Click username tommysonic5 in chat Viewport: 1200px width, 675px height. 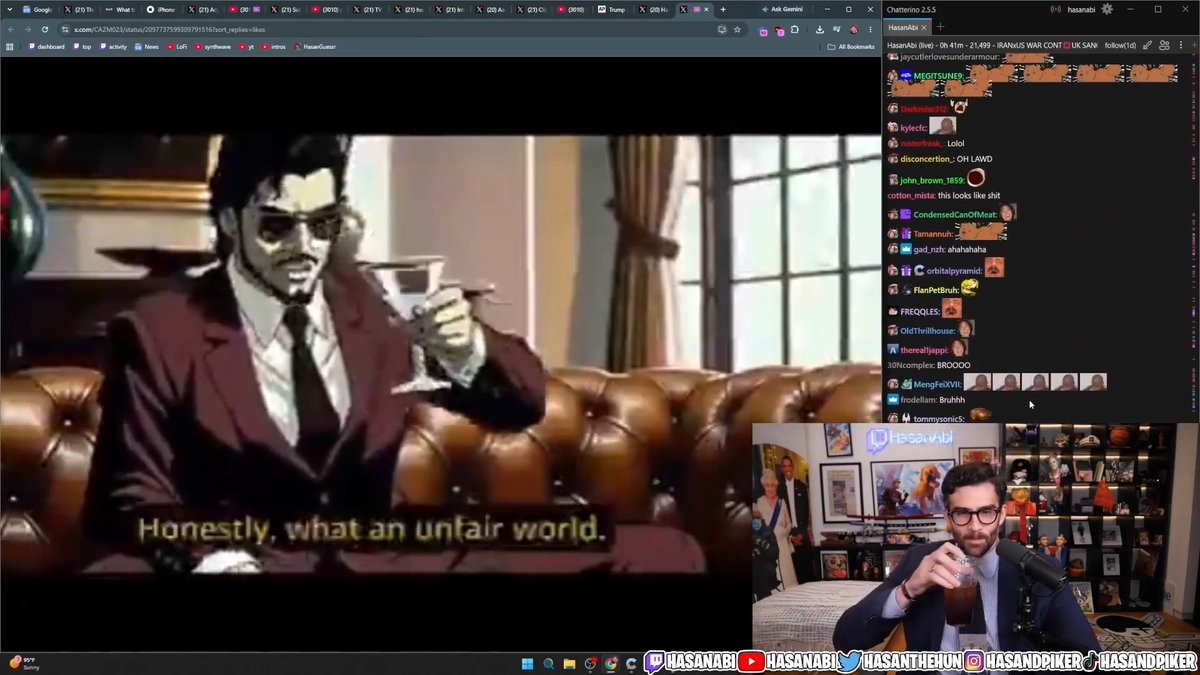point(939,418)
